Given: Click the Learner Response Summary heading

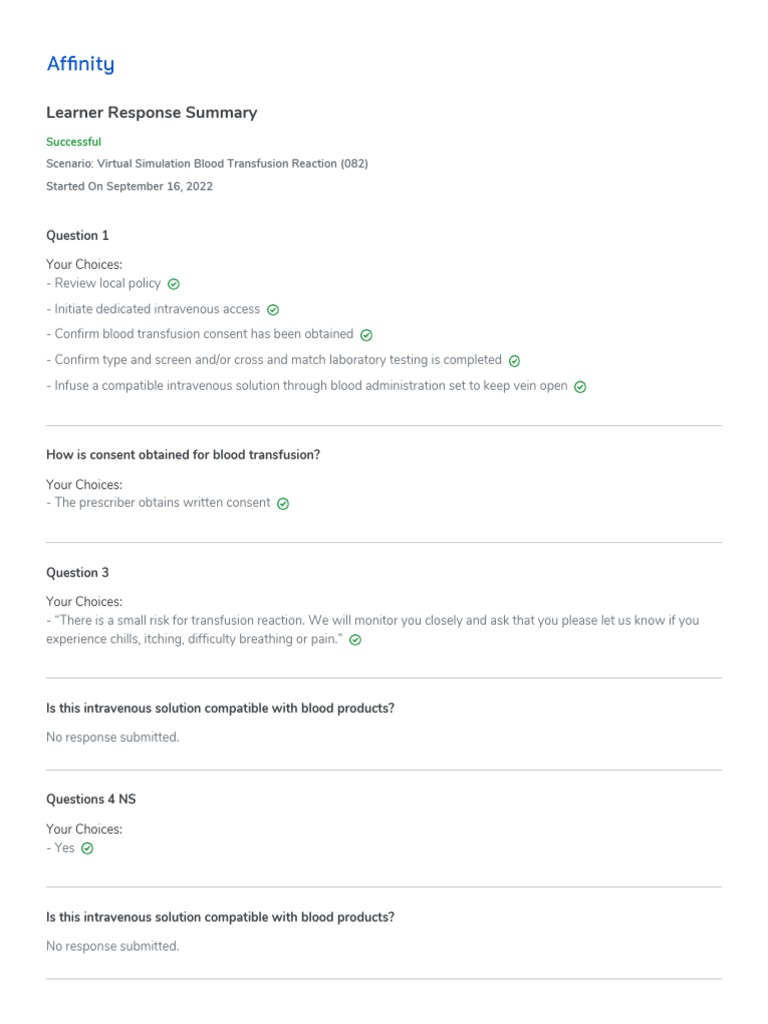Looking at the screenshot, I should click(151, 113).
